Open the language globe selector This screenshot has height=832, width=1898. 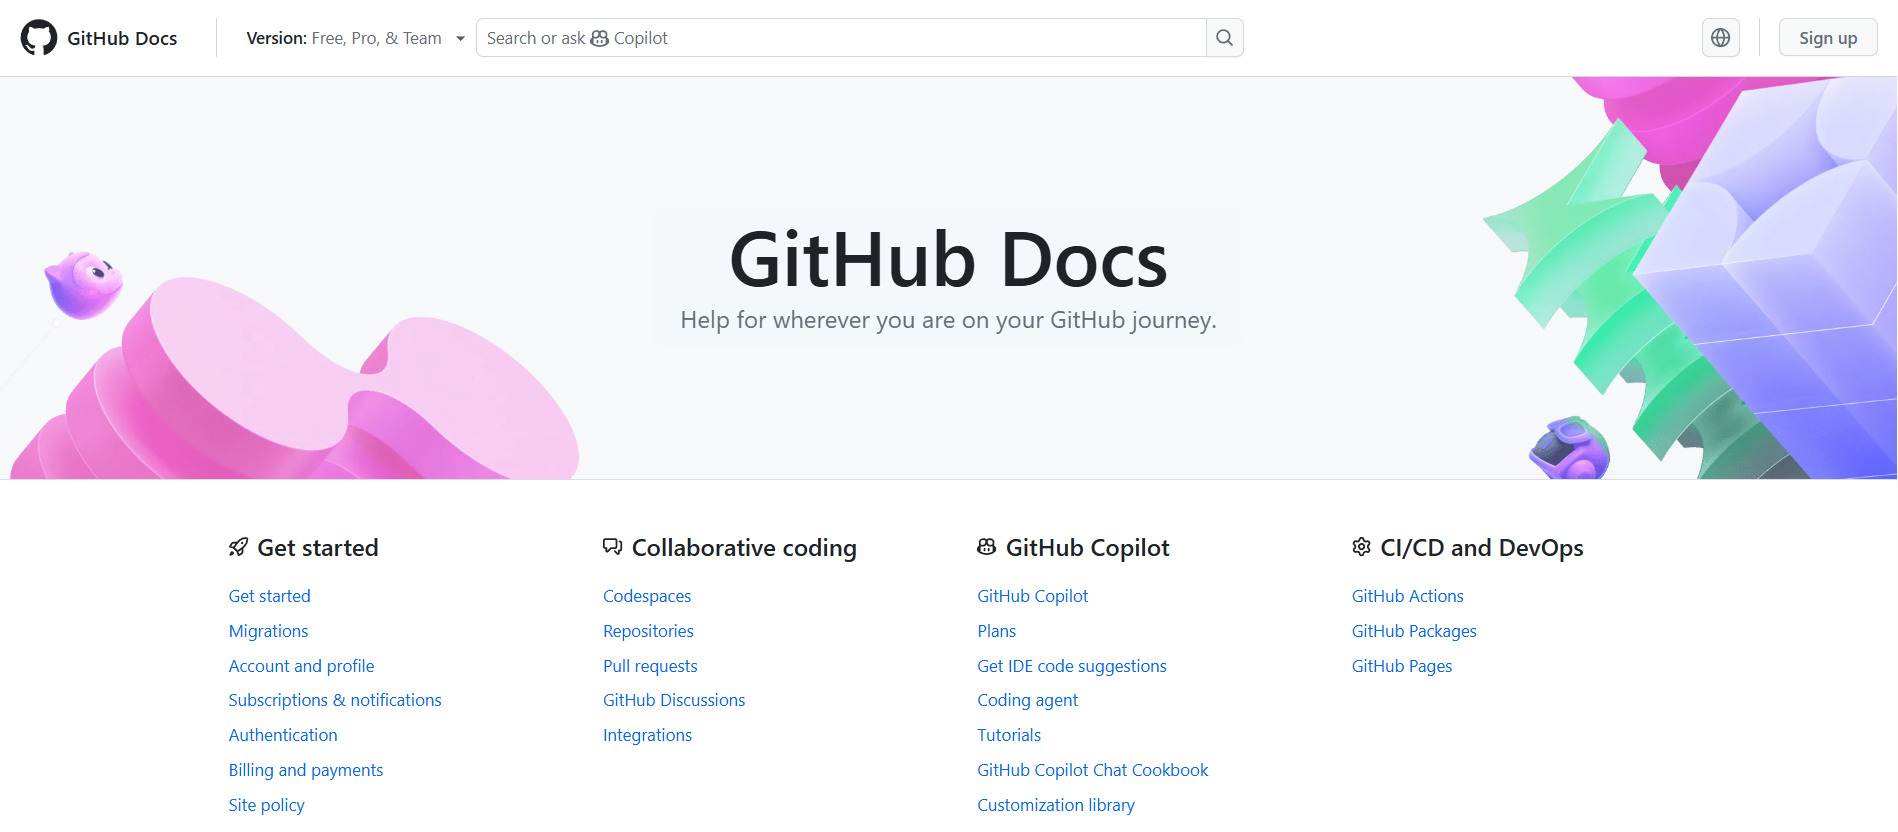point(1720,38)
